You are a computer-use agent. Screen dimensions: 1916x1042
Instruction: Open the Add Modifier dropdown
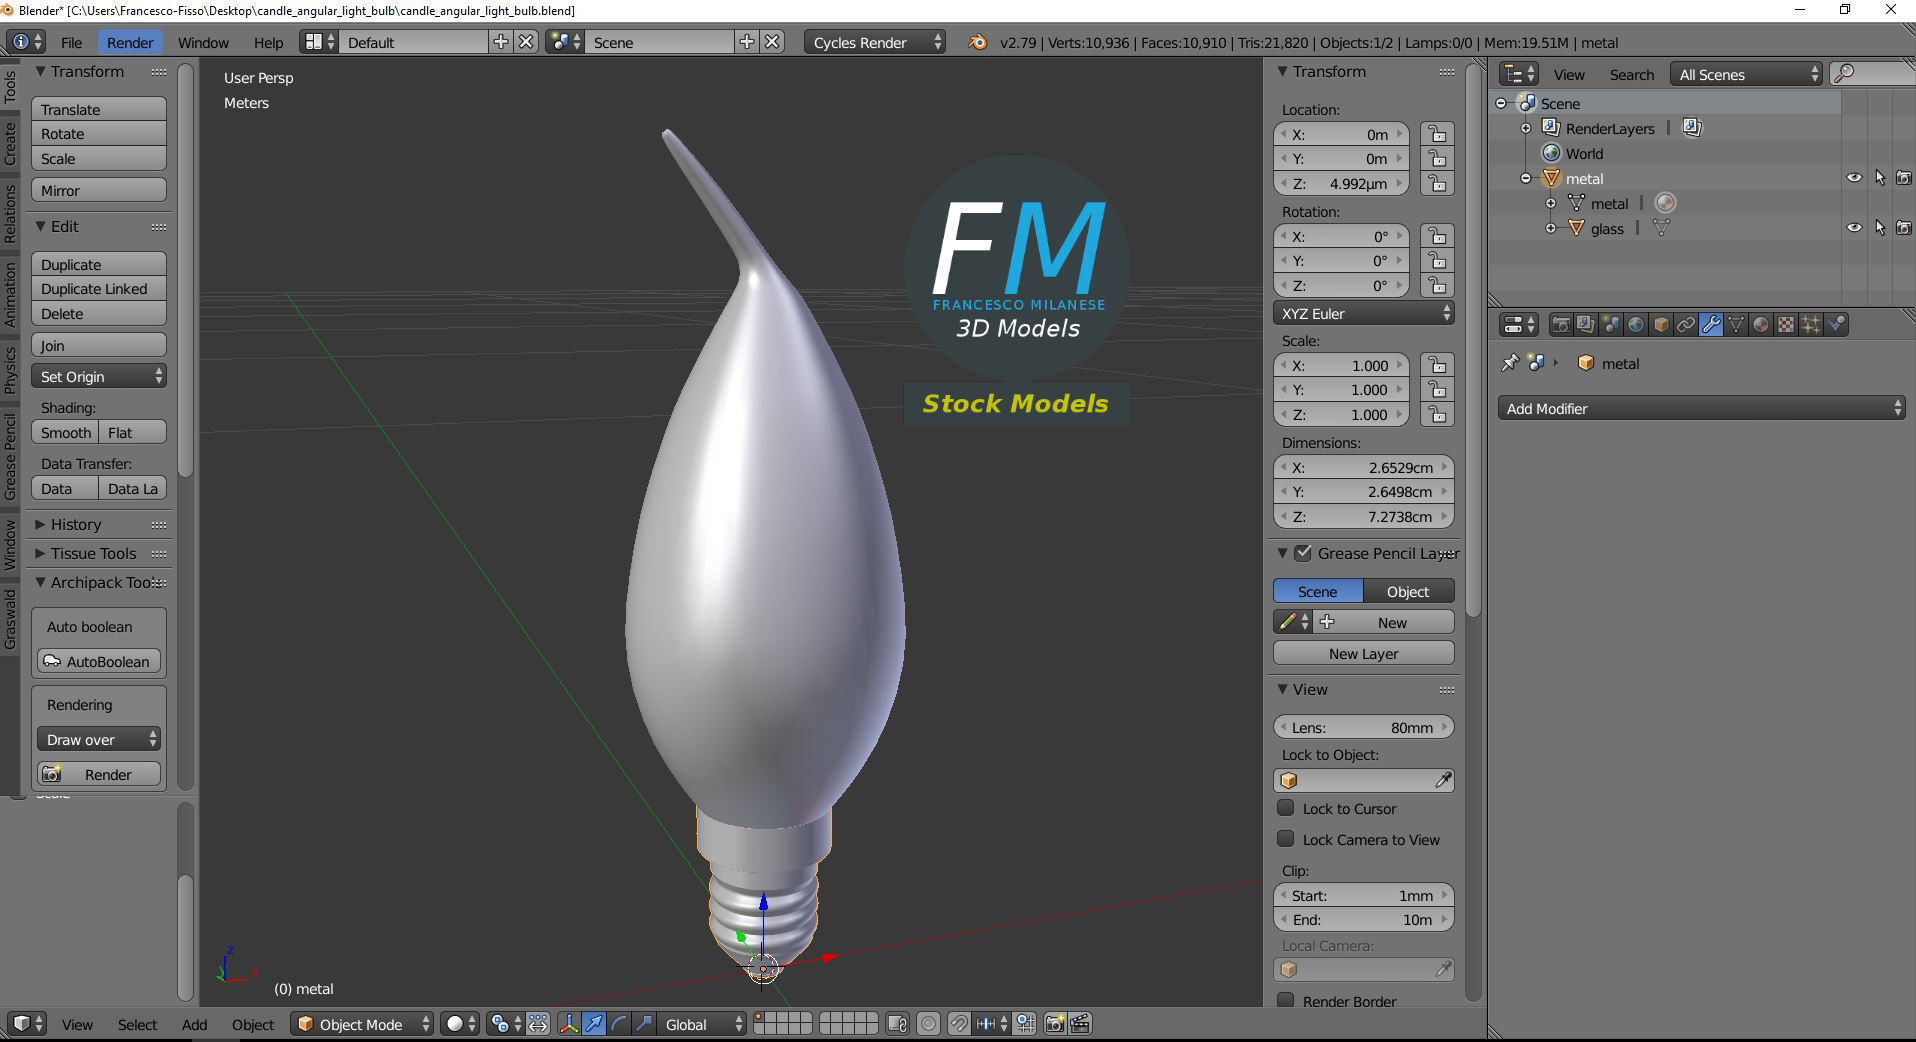click(x=1701, y=408)
